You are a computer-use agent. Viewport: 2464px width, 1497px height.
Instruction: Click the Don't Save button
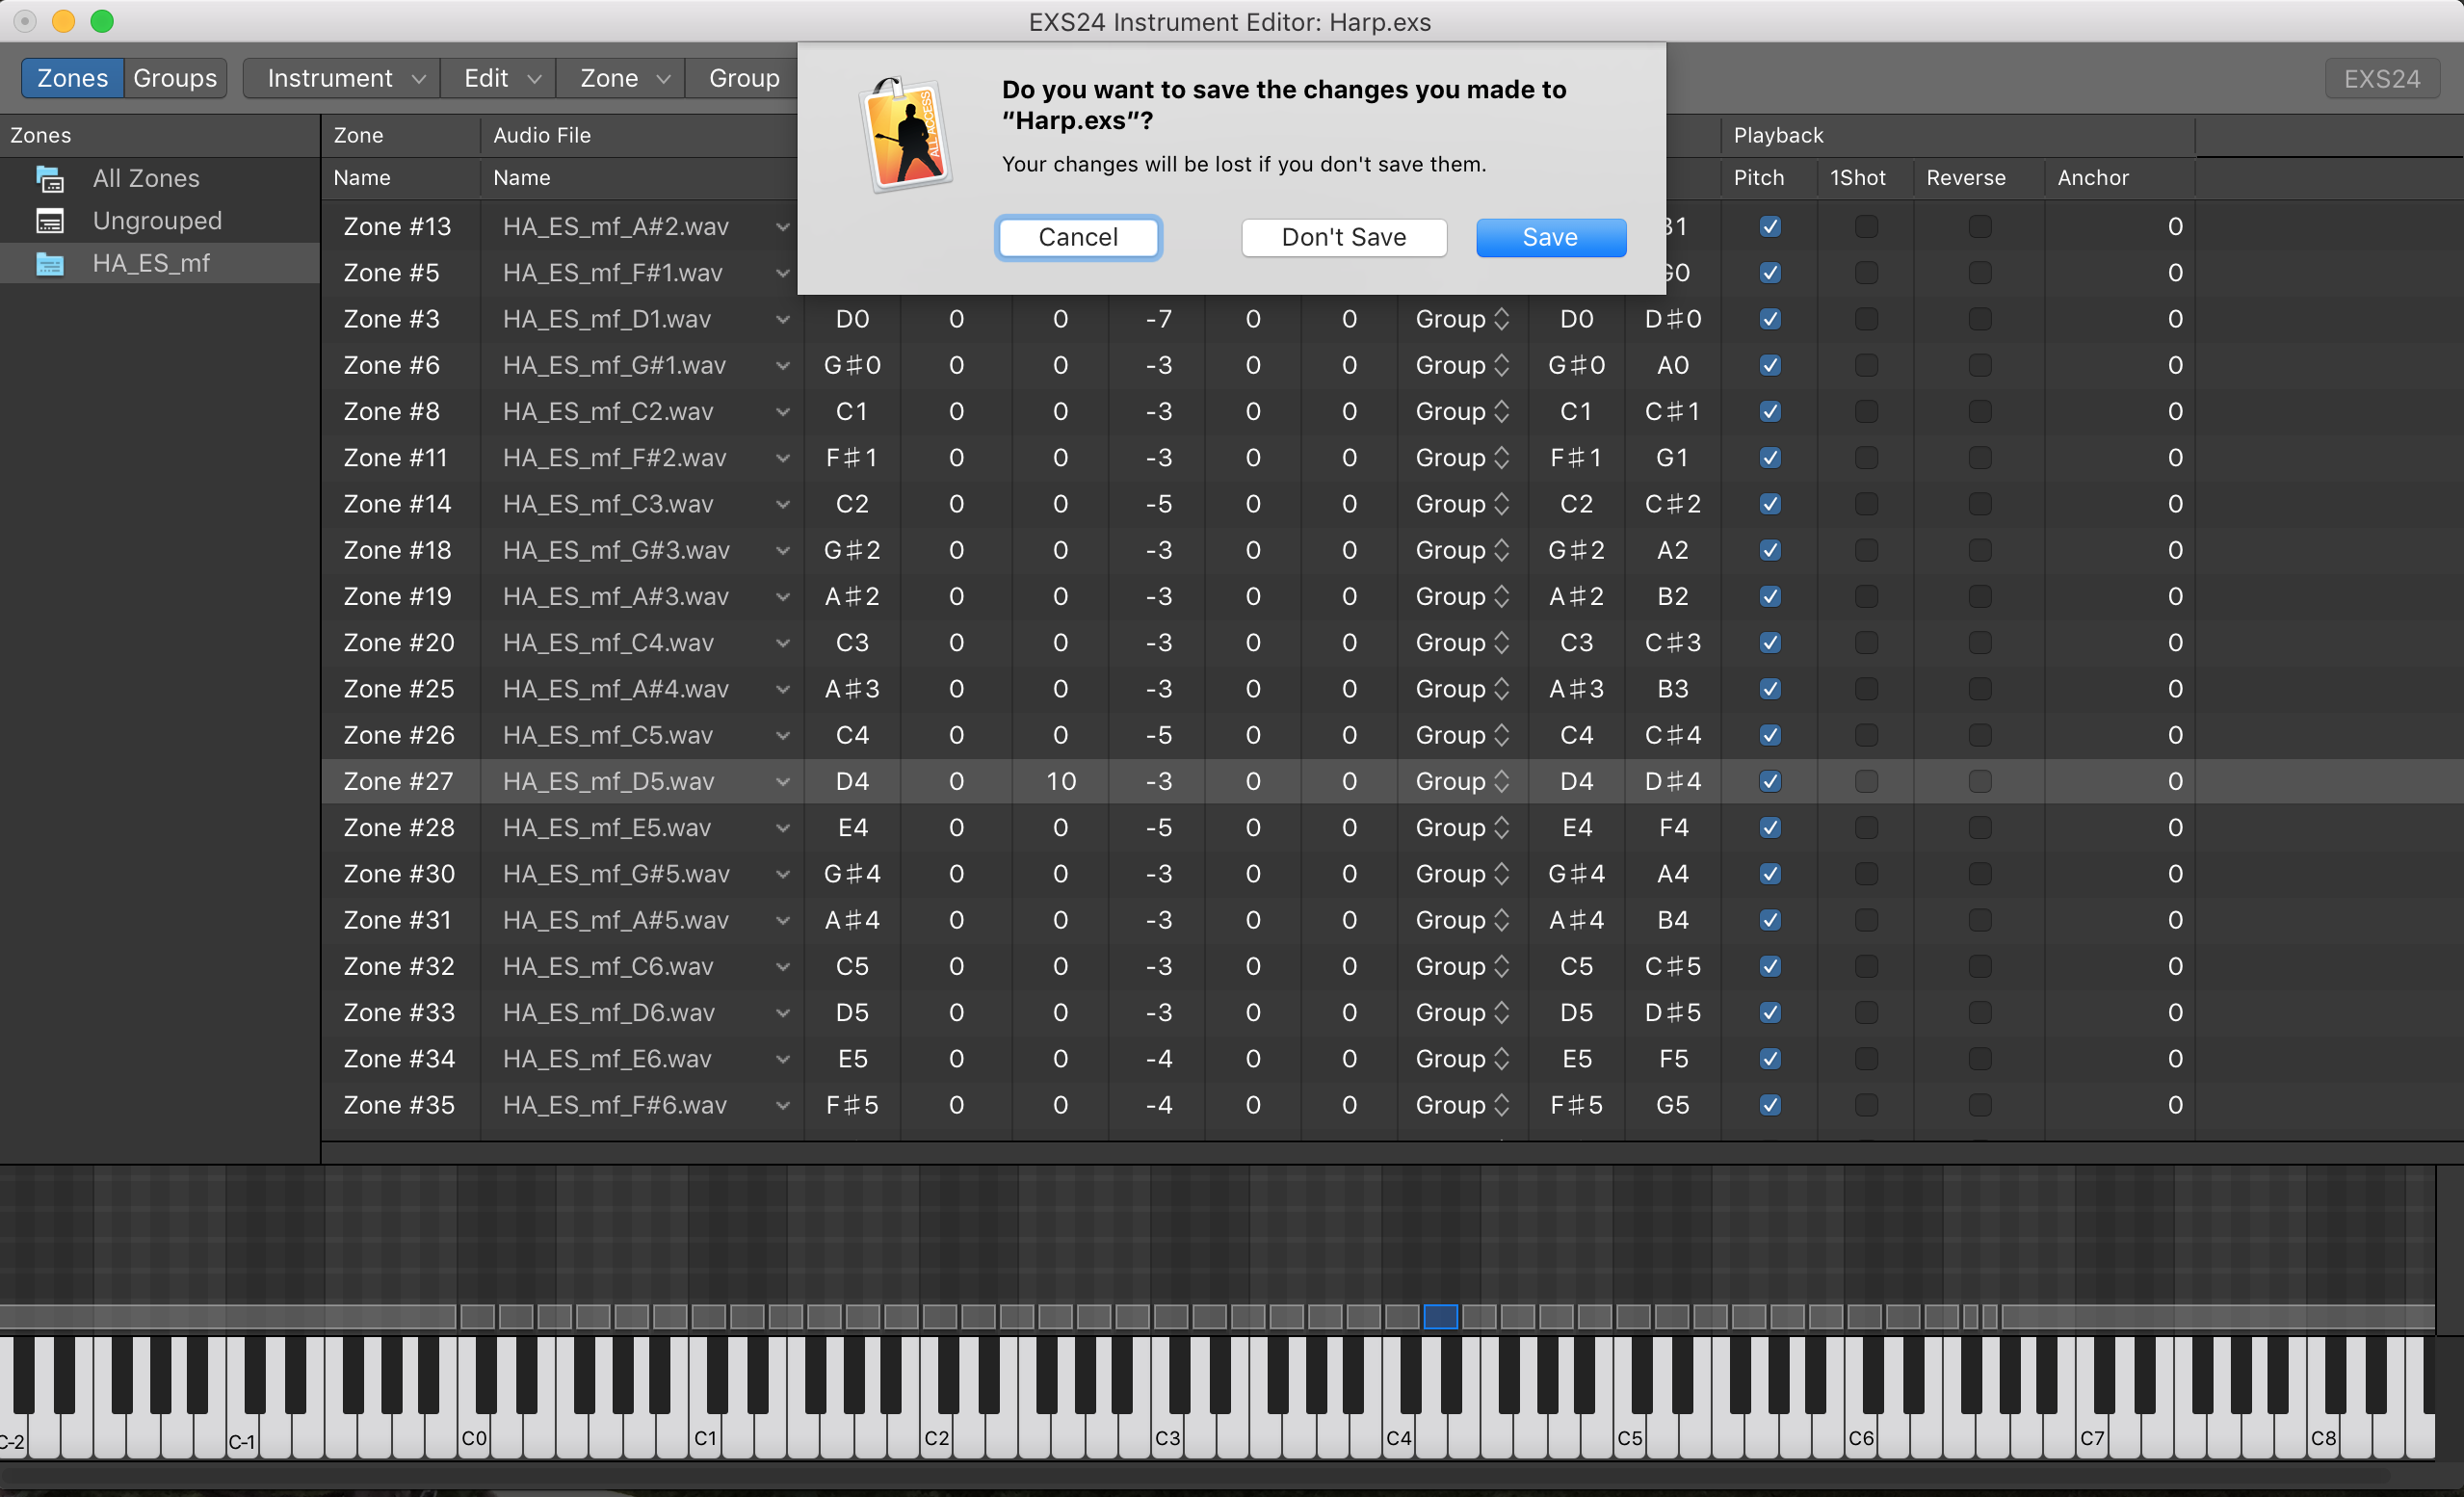coord(1343,238)
